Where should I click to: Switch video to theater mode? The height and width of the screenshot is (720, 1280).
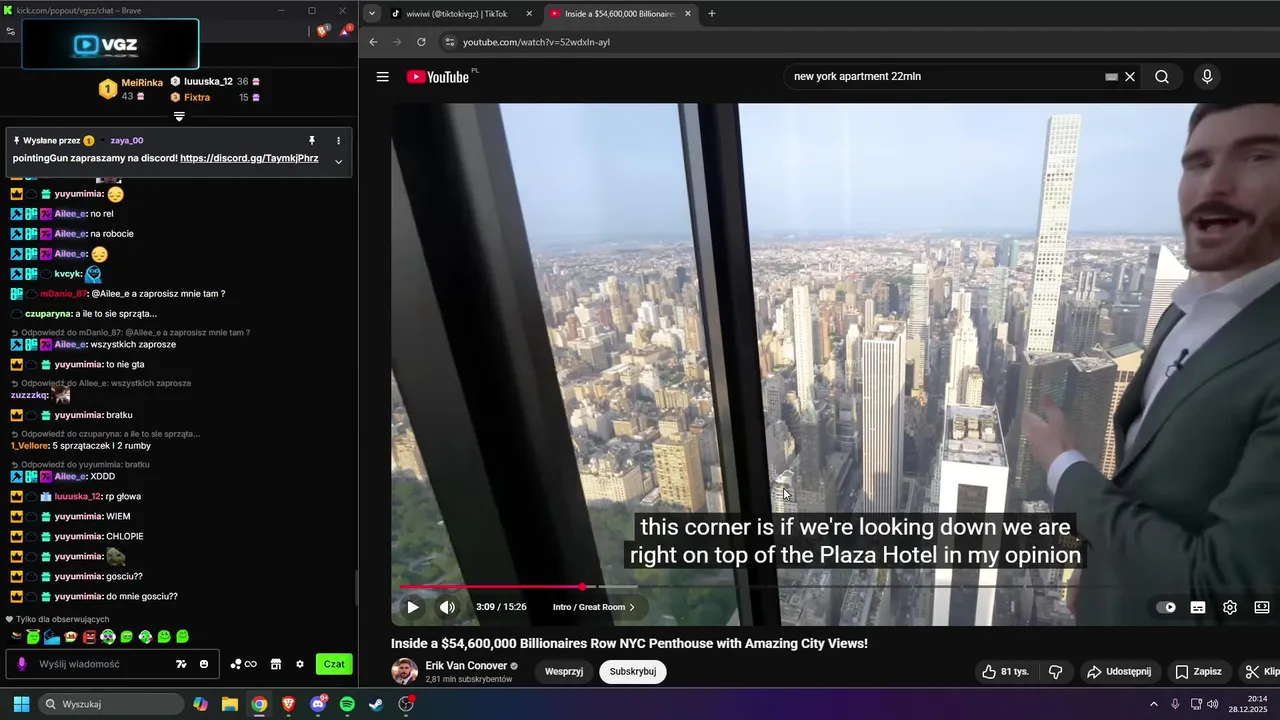1262,607
